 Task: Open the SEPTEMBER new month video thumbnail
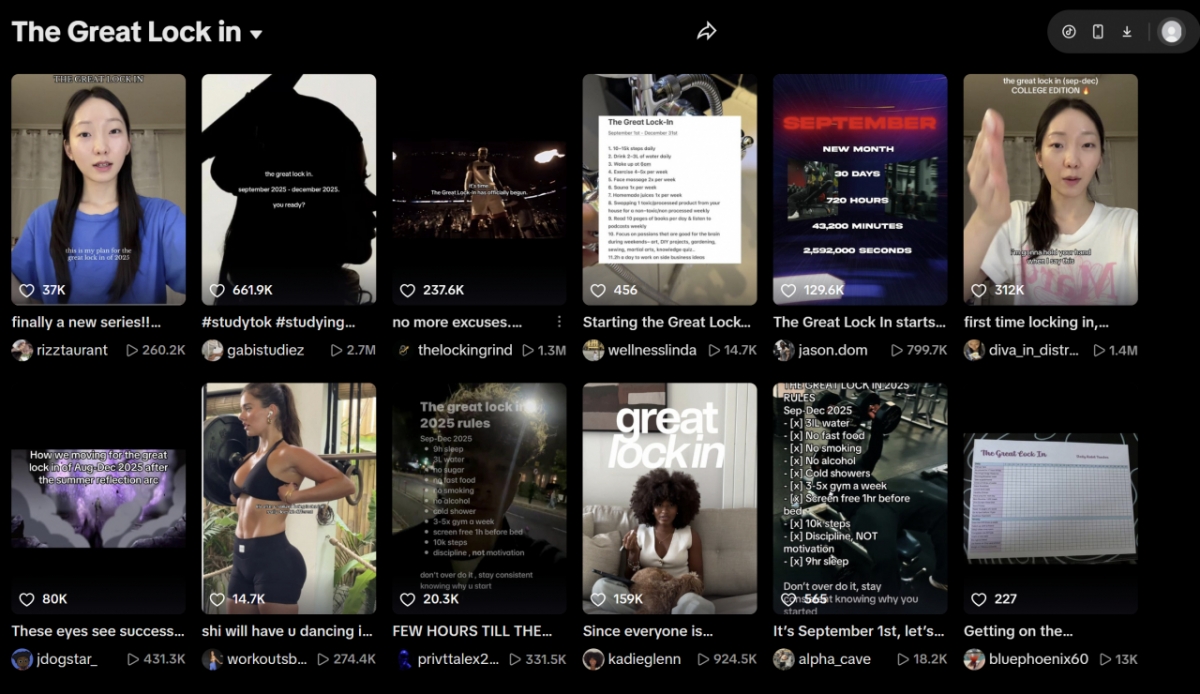tap(860, 188)
